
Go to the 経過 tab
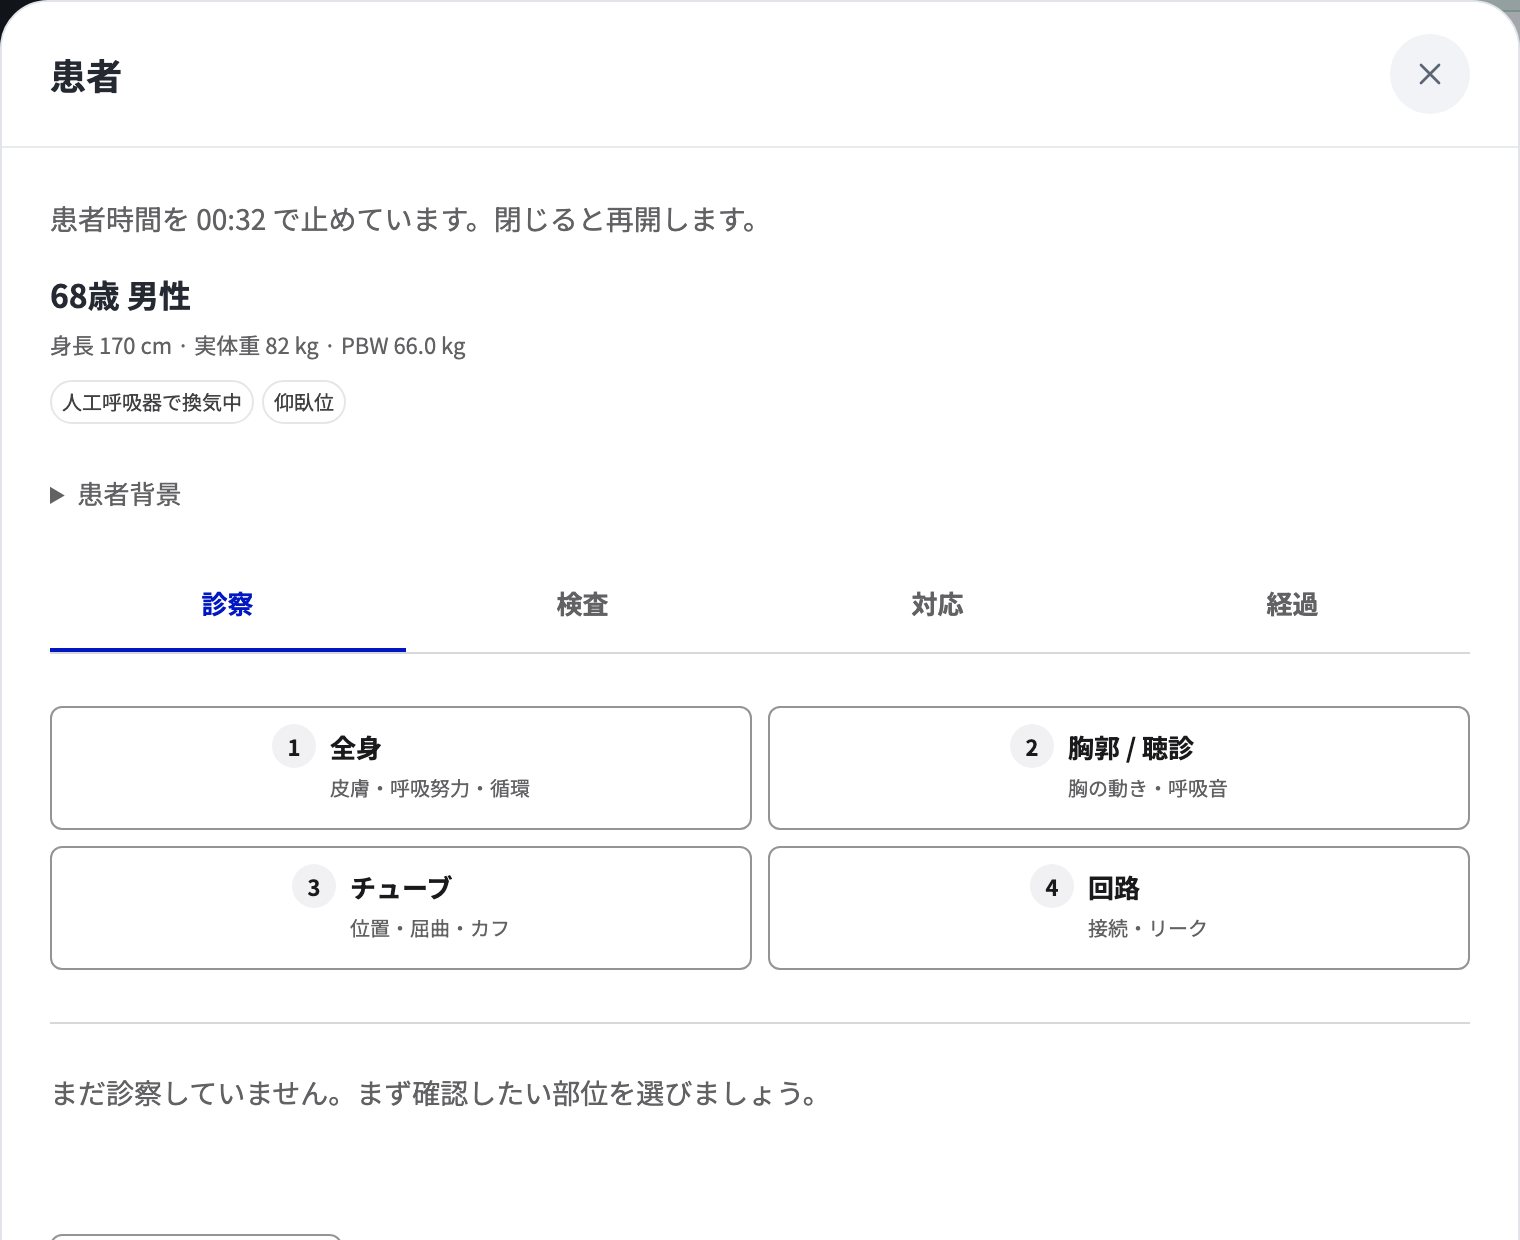coord(1292,605)
